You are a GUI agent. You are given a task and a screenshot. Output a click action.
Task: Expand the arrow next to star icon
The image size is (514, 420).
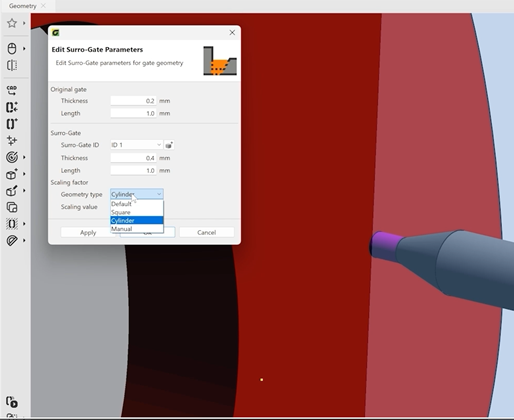pyautogui.click(x=24, y=23)
